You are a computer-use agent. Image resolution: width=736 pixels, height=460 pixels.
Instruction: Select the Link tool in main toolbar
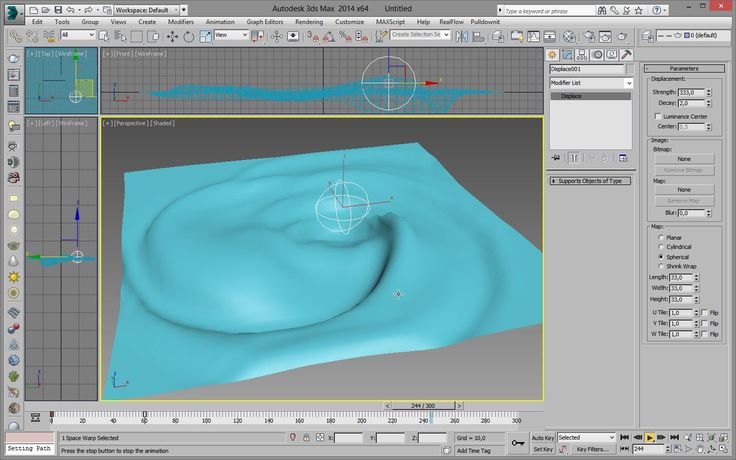coord(16,36)
